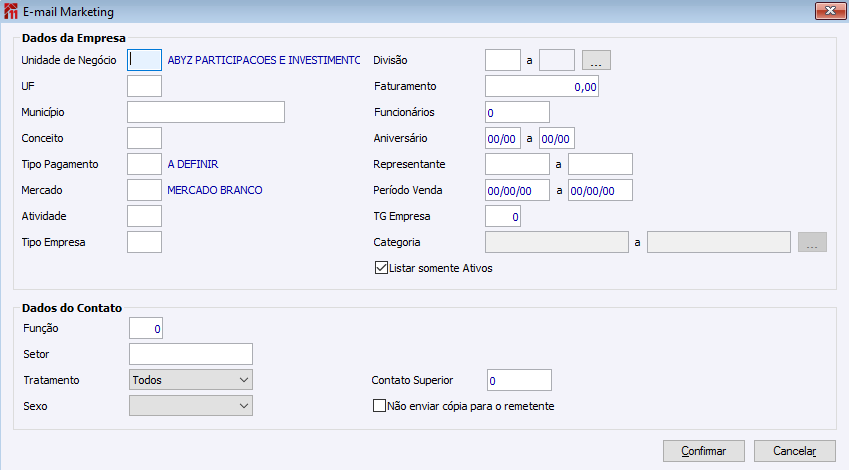Select the Município text field
849x470 pixels.
(206, 112)
